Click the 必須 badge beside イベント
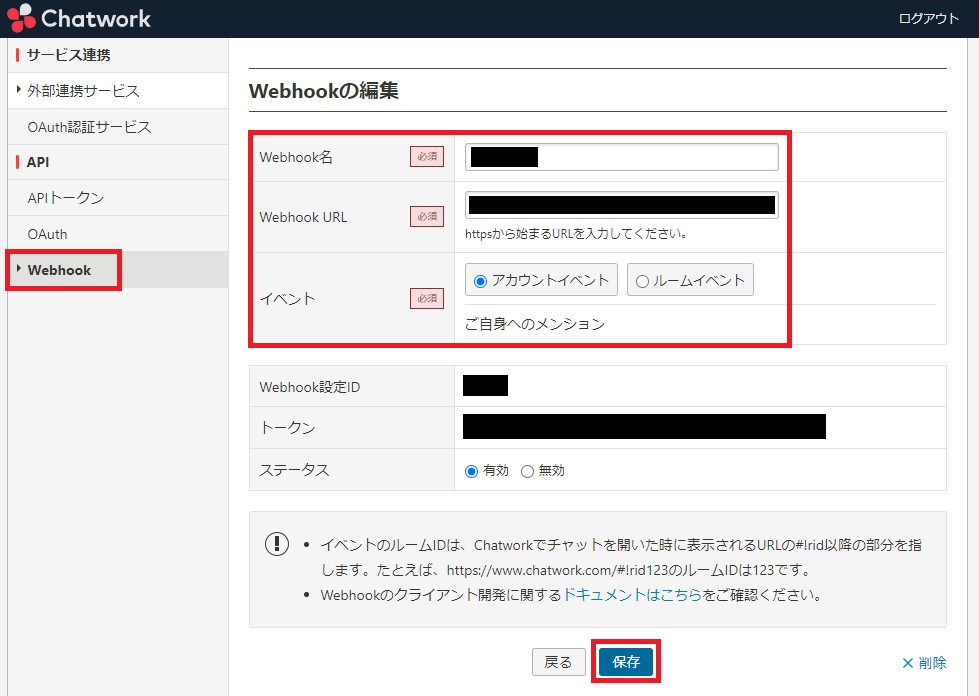979x696 pixels. 426,298
